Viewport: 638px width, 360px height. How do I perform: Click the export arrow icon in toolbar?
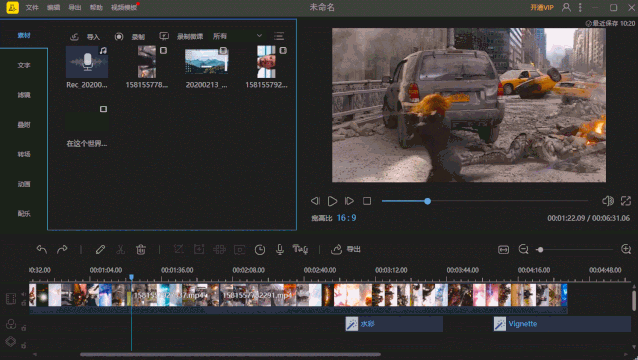(x=336, y=249)
